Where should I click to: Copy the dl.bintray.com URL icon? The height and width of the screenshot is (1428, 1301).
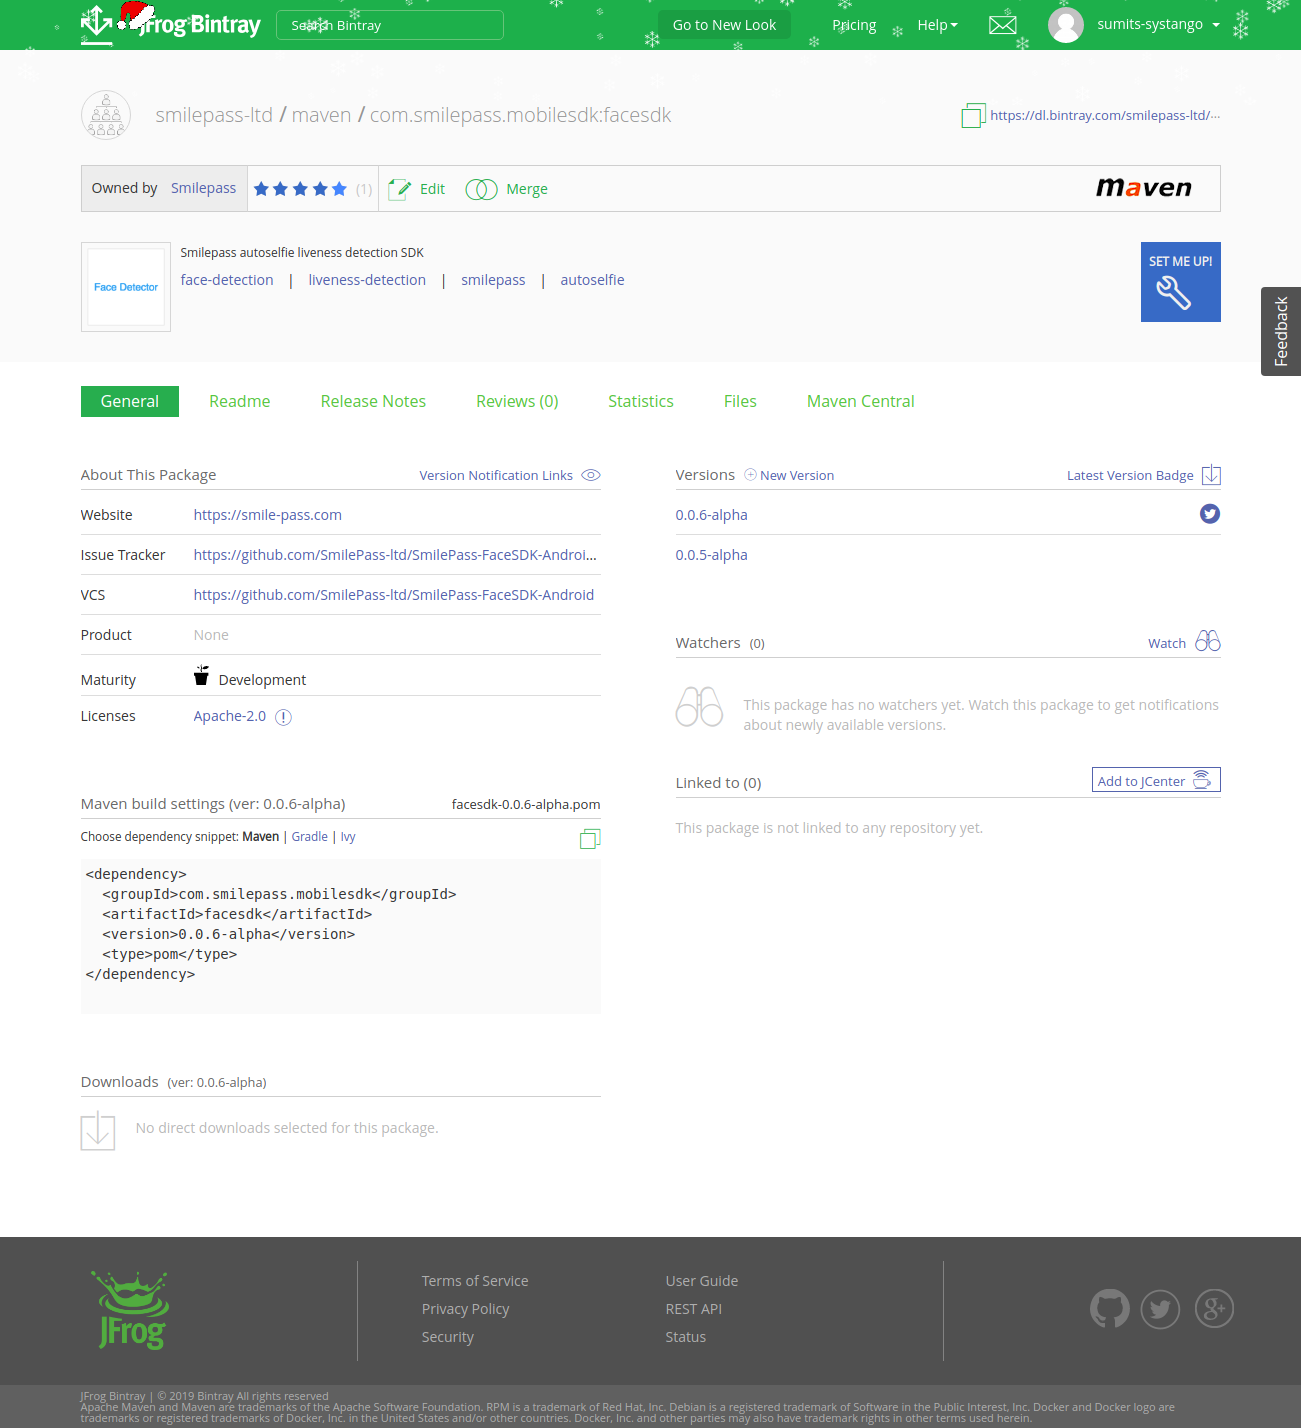[x=973, y=116]
